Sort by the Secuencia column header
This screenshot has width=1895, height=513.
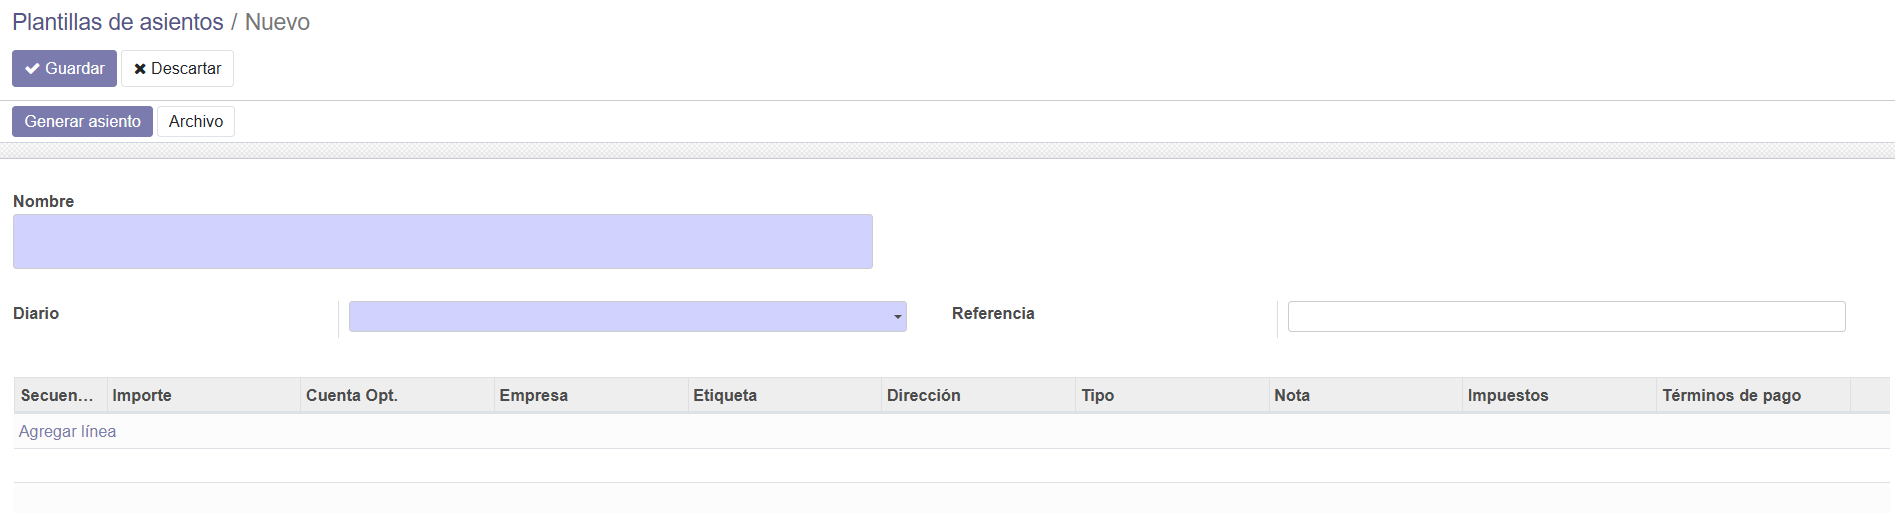(x=57, y=396)
